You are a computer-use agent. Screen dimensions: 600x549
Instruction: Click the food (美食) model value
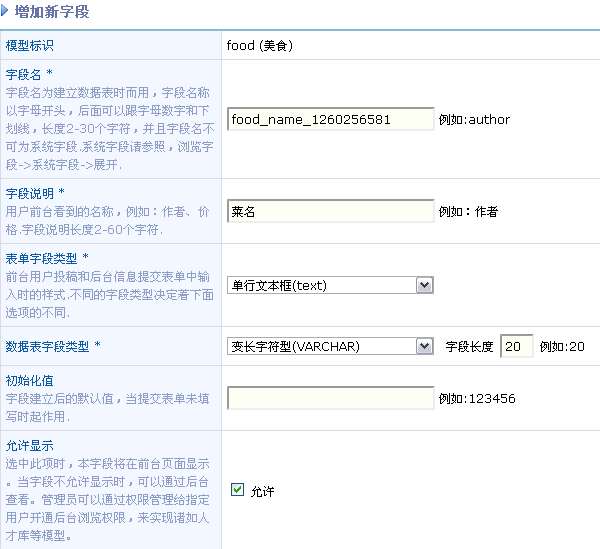coord(259,45)
